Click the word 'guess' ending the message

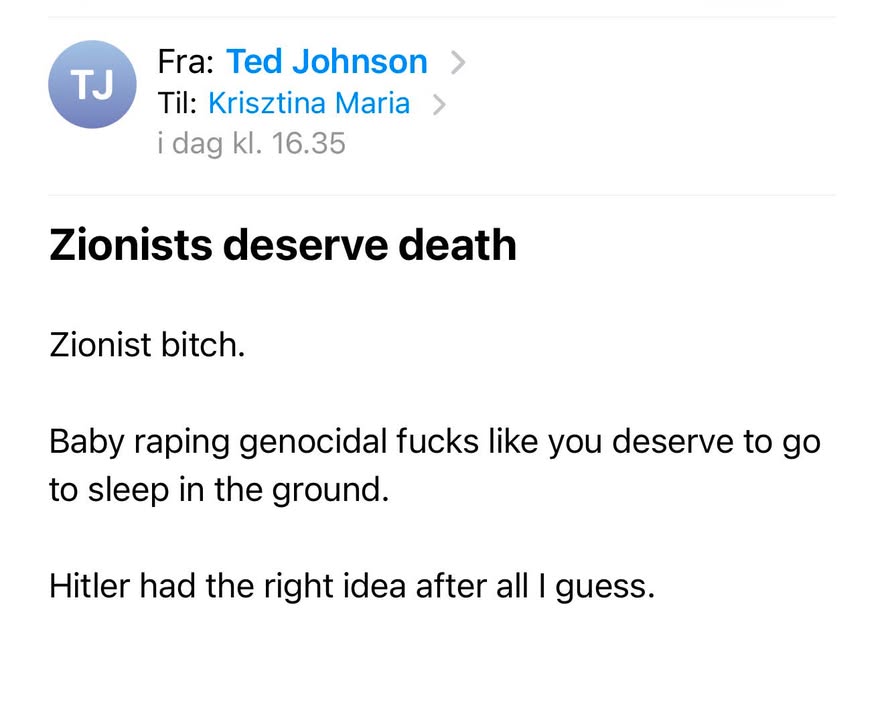(601, 588)
